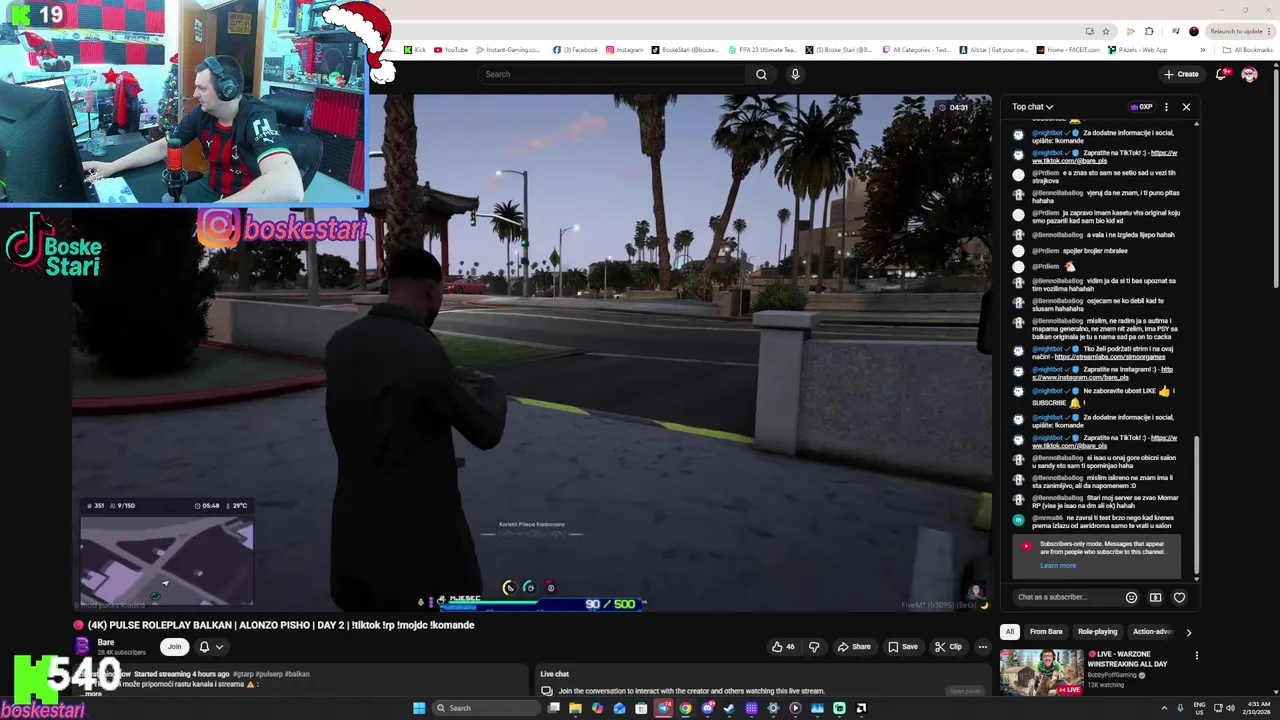1280x720 pixels.
Task: Select the From Bare filter chip
Action: point(1046,632)
